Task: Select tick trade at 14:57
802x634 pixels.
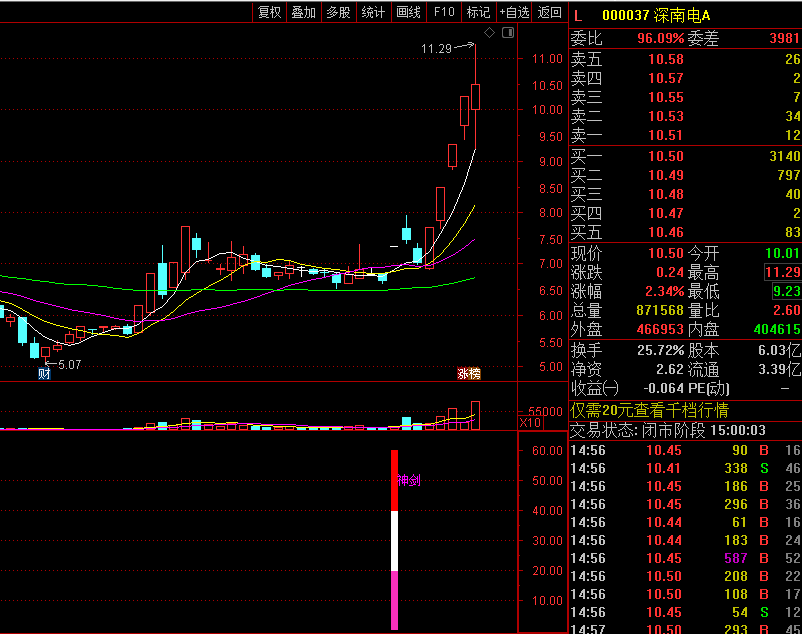Action: pos(685,629)
